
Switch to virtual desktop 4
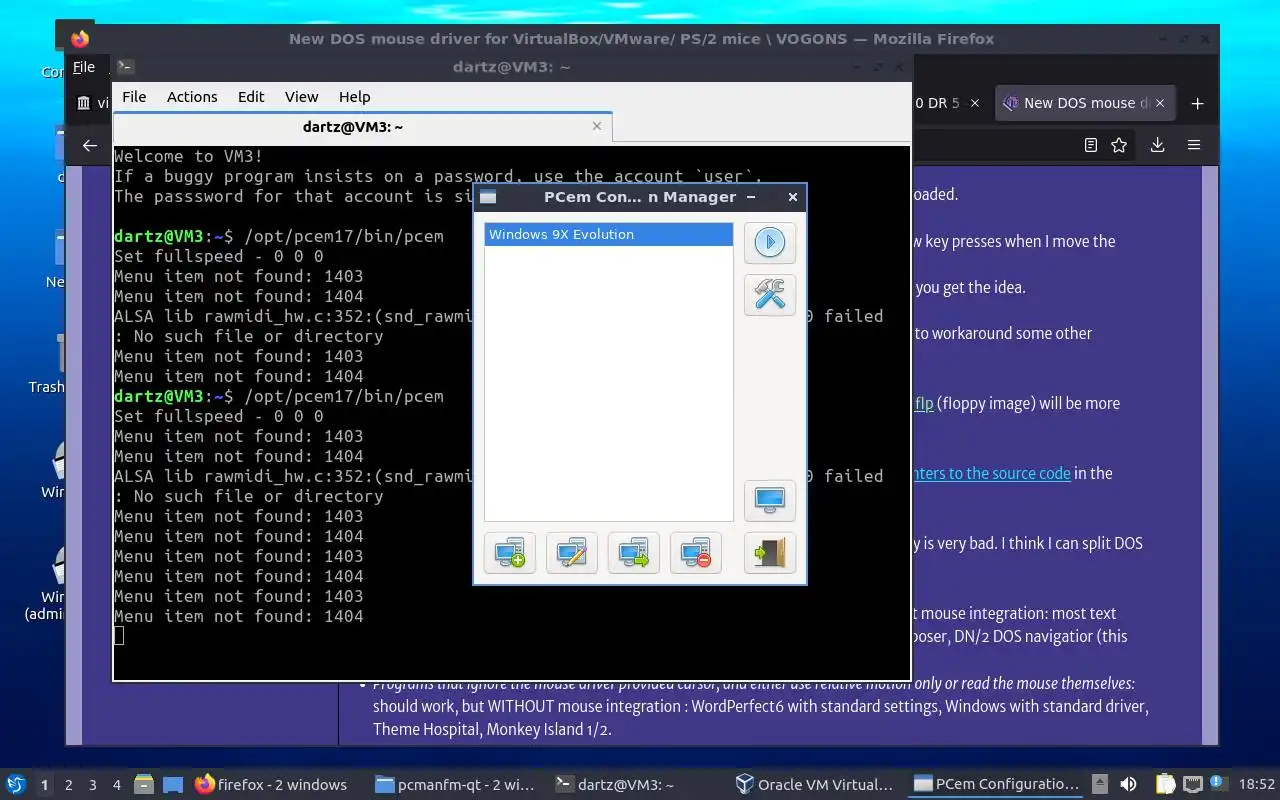click(x=117, y=785)
